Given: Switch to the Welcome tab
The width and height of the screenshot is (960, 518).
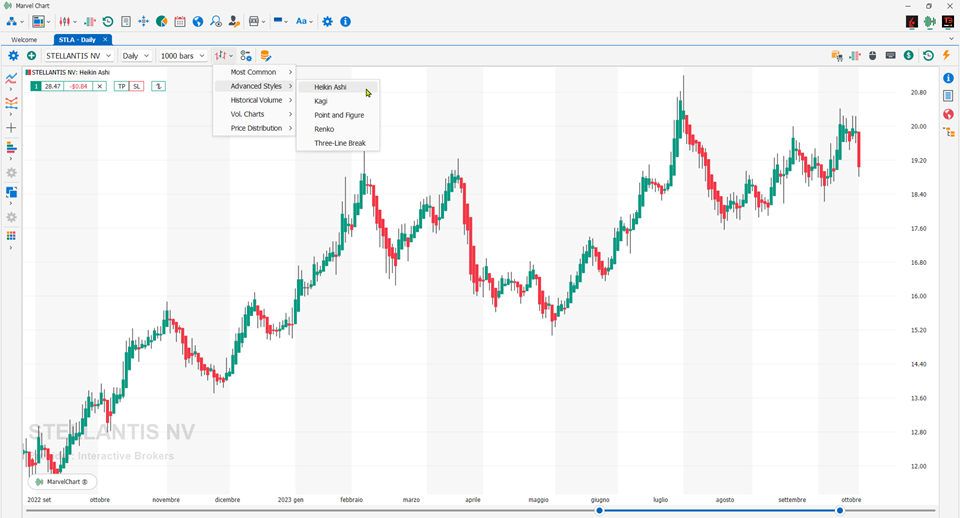Looking at the screenshot, I should pos(24,40).
